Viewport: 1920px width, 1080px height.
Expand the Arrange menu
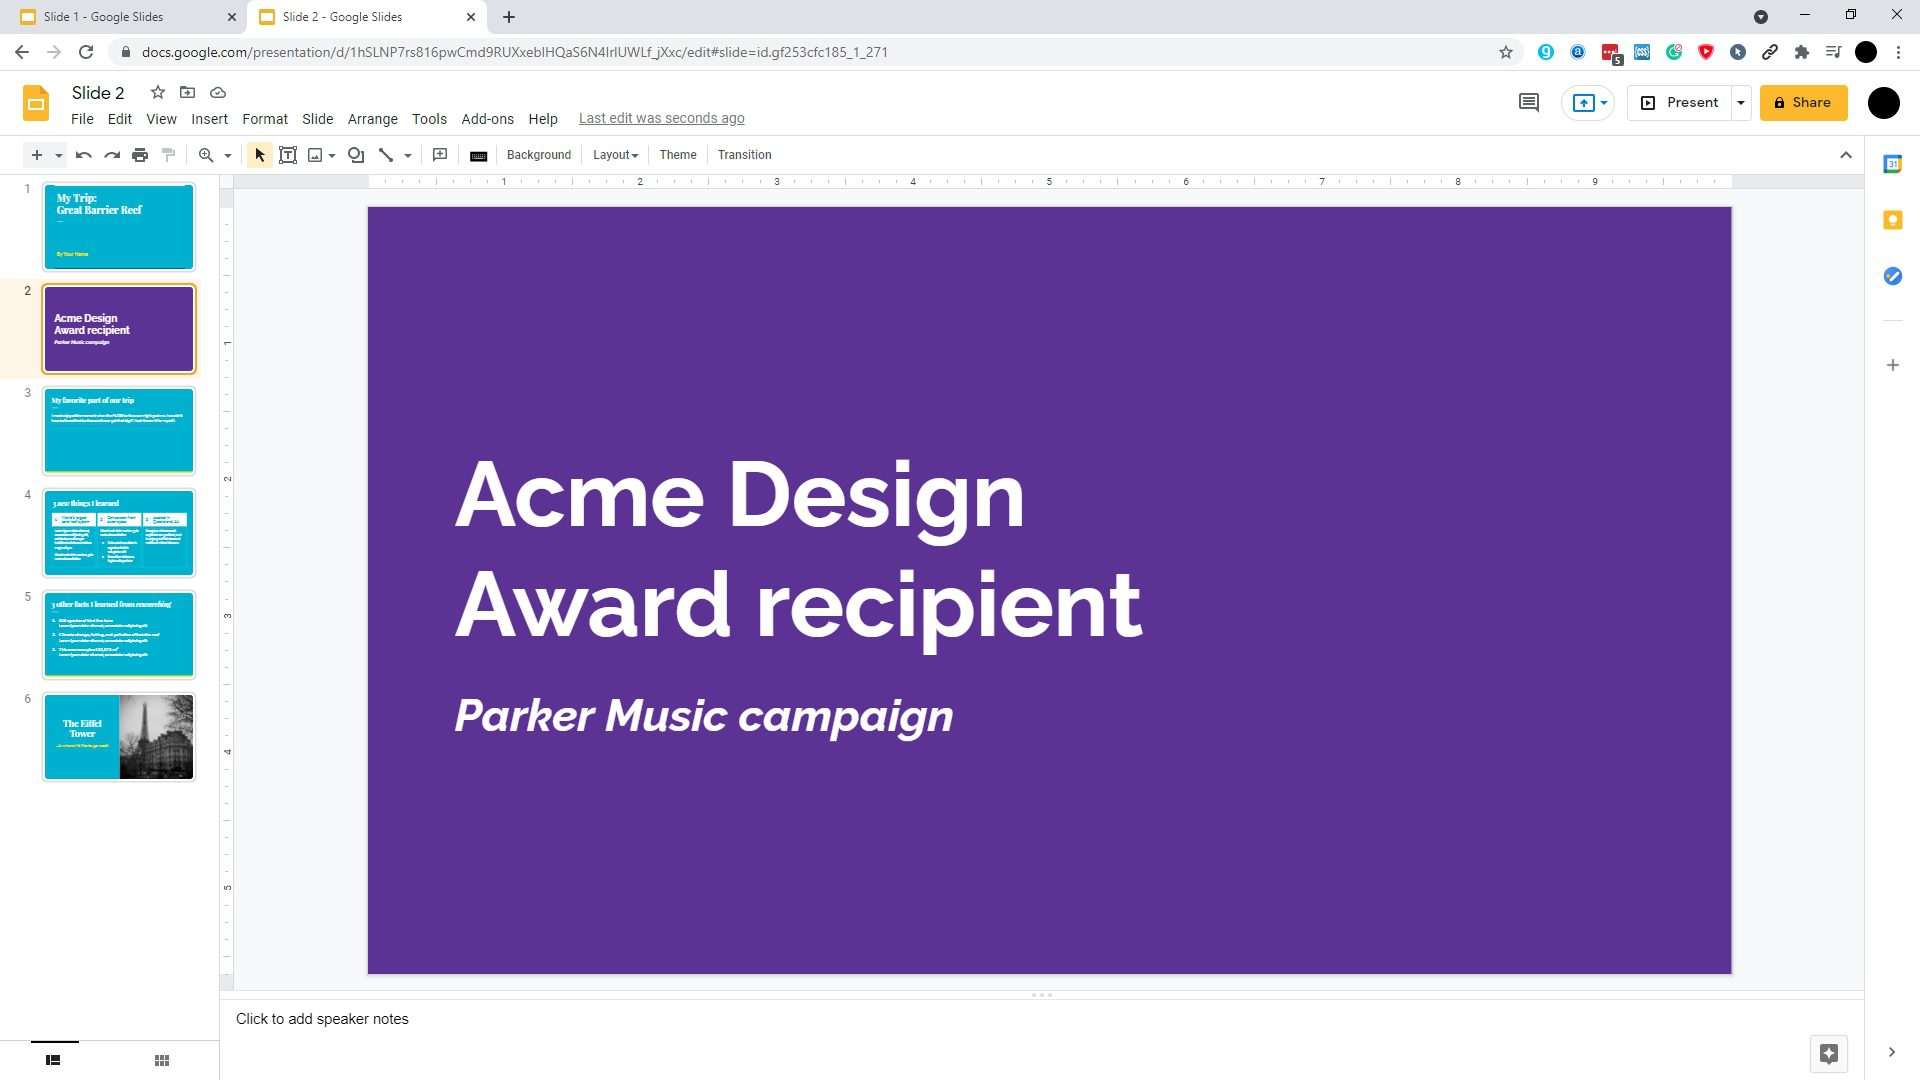click(373, 119)
